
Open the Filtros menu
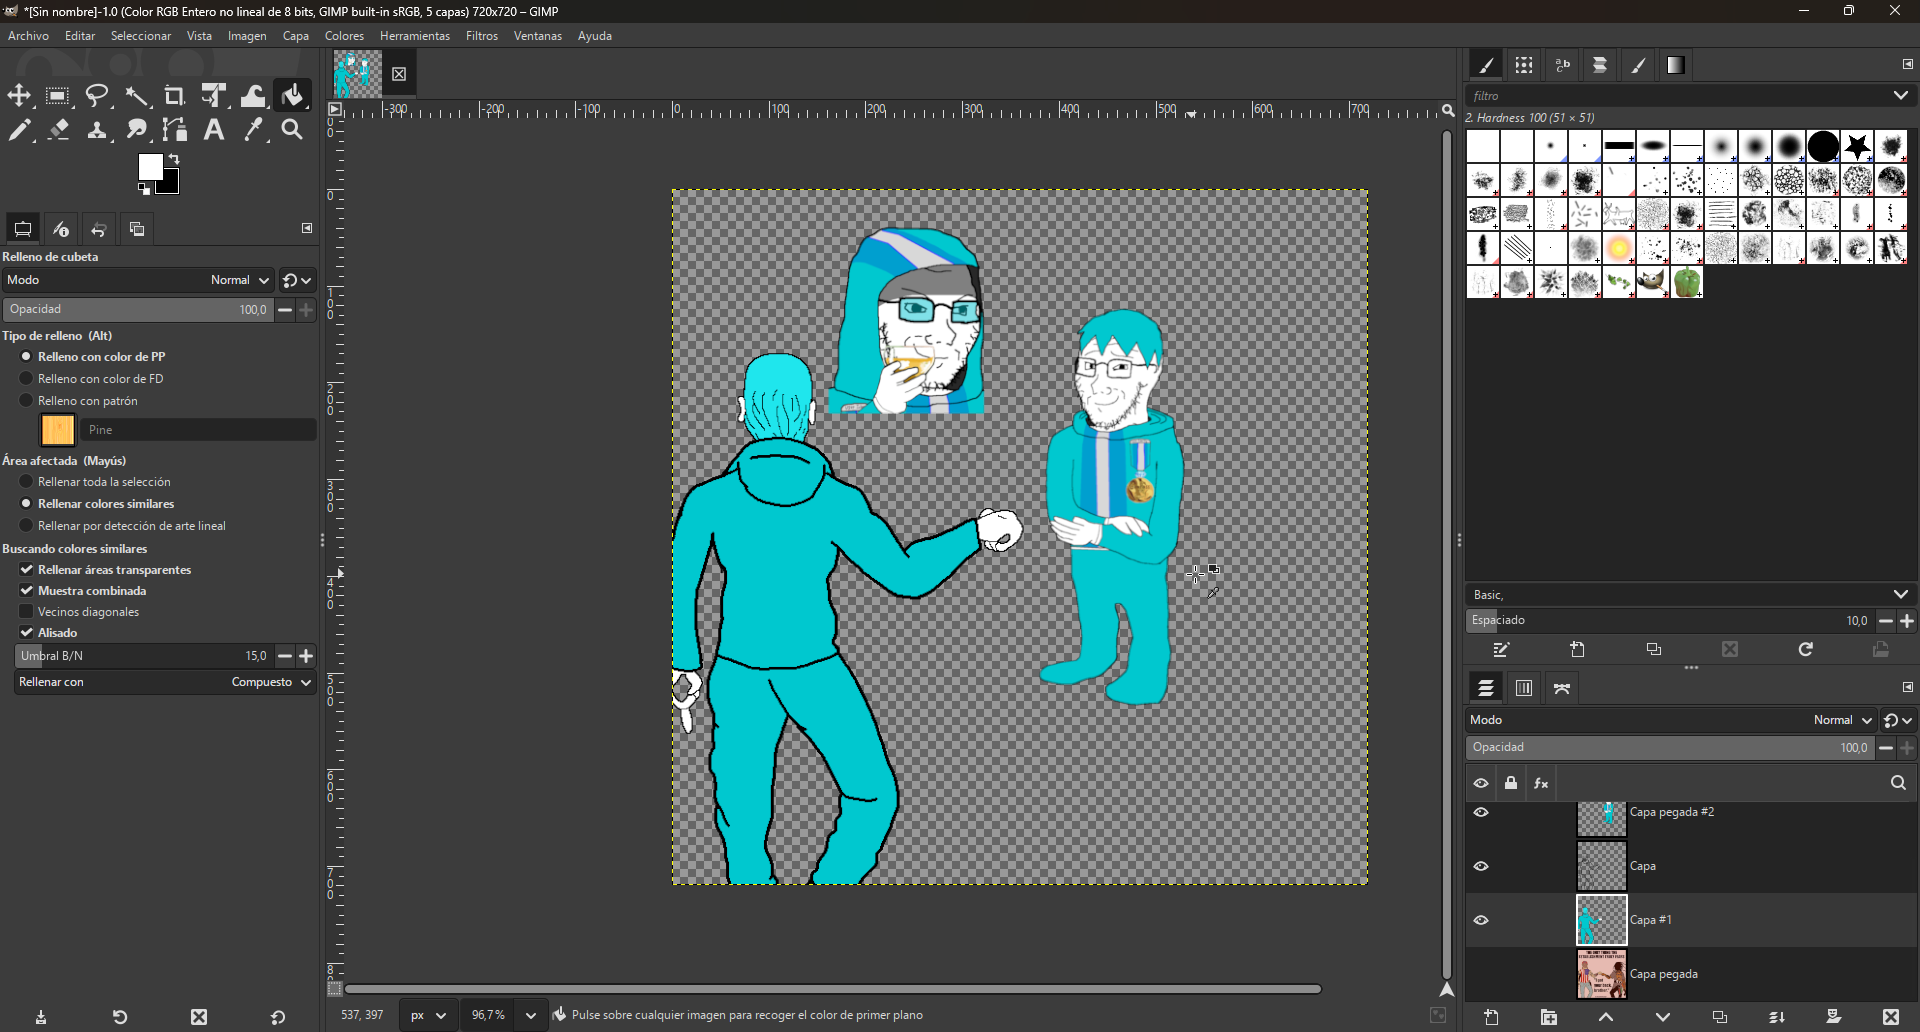(481, 36)
